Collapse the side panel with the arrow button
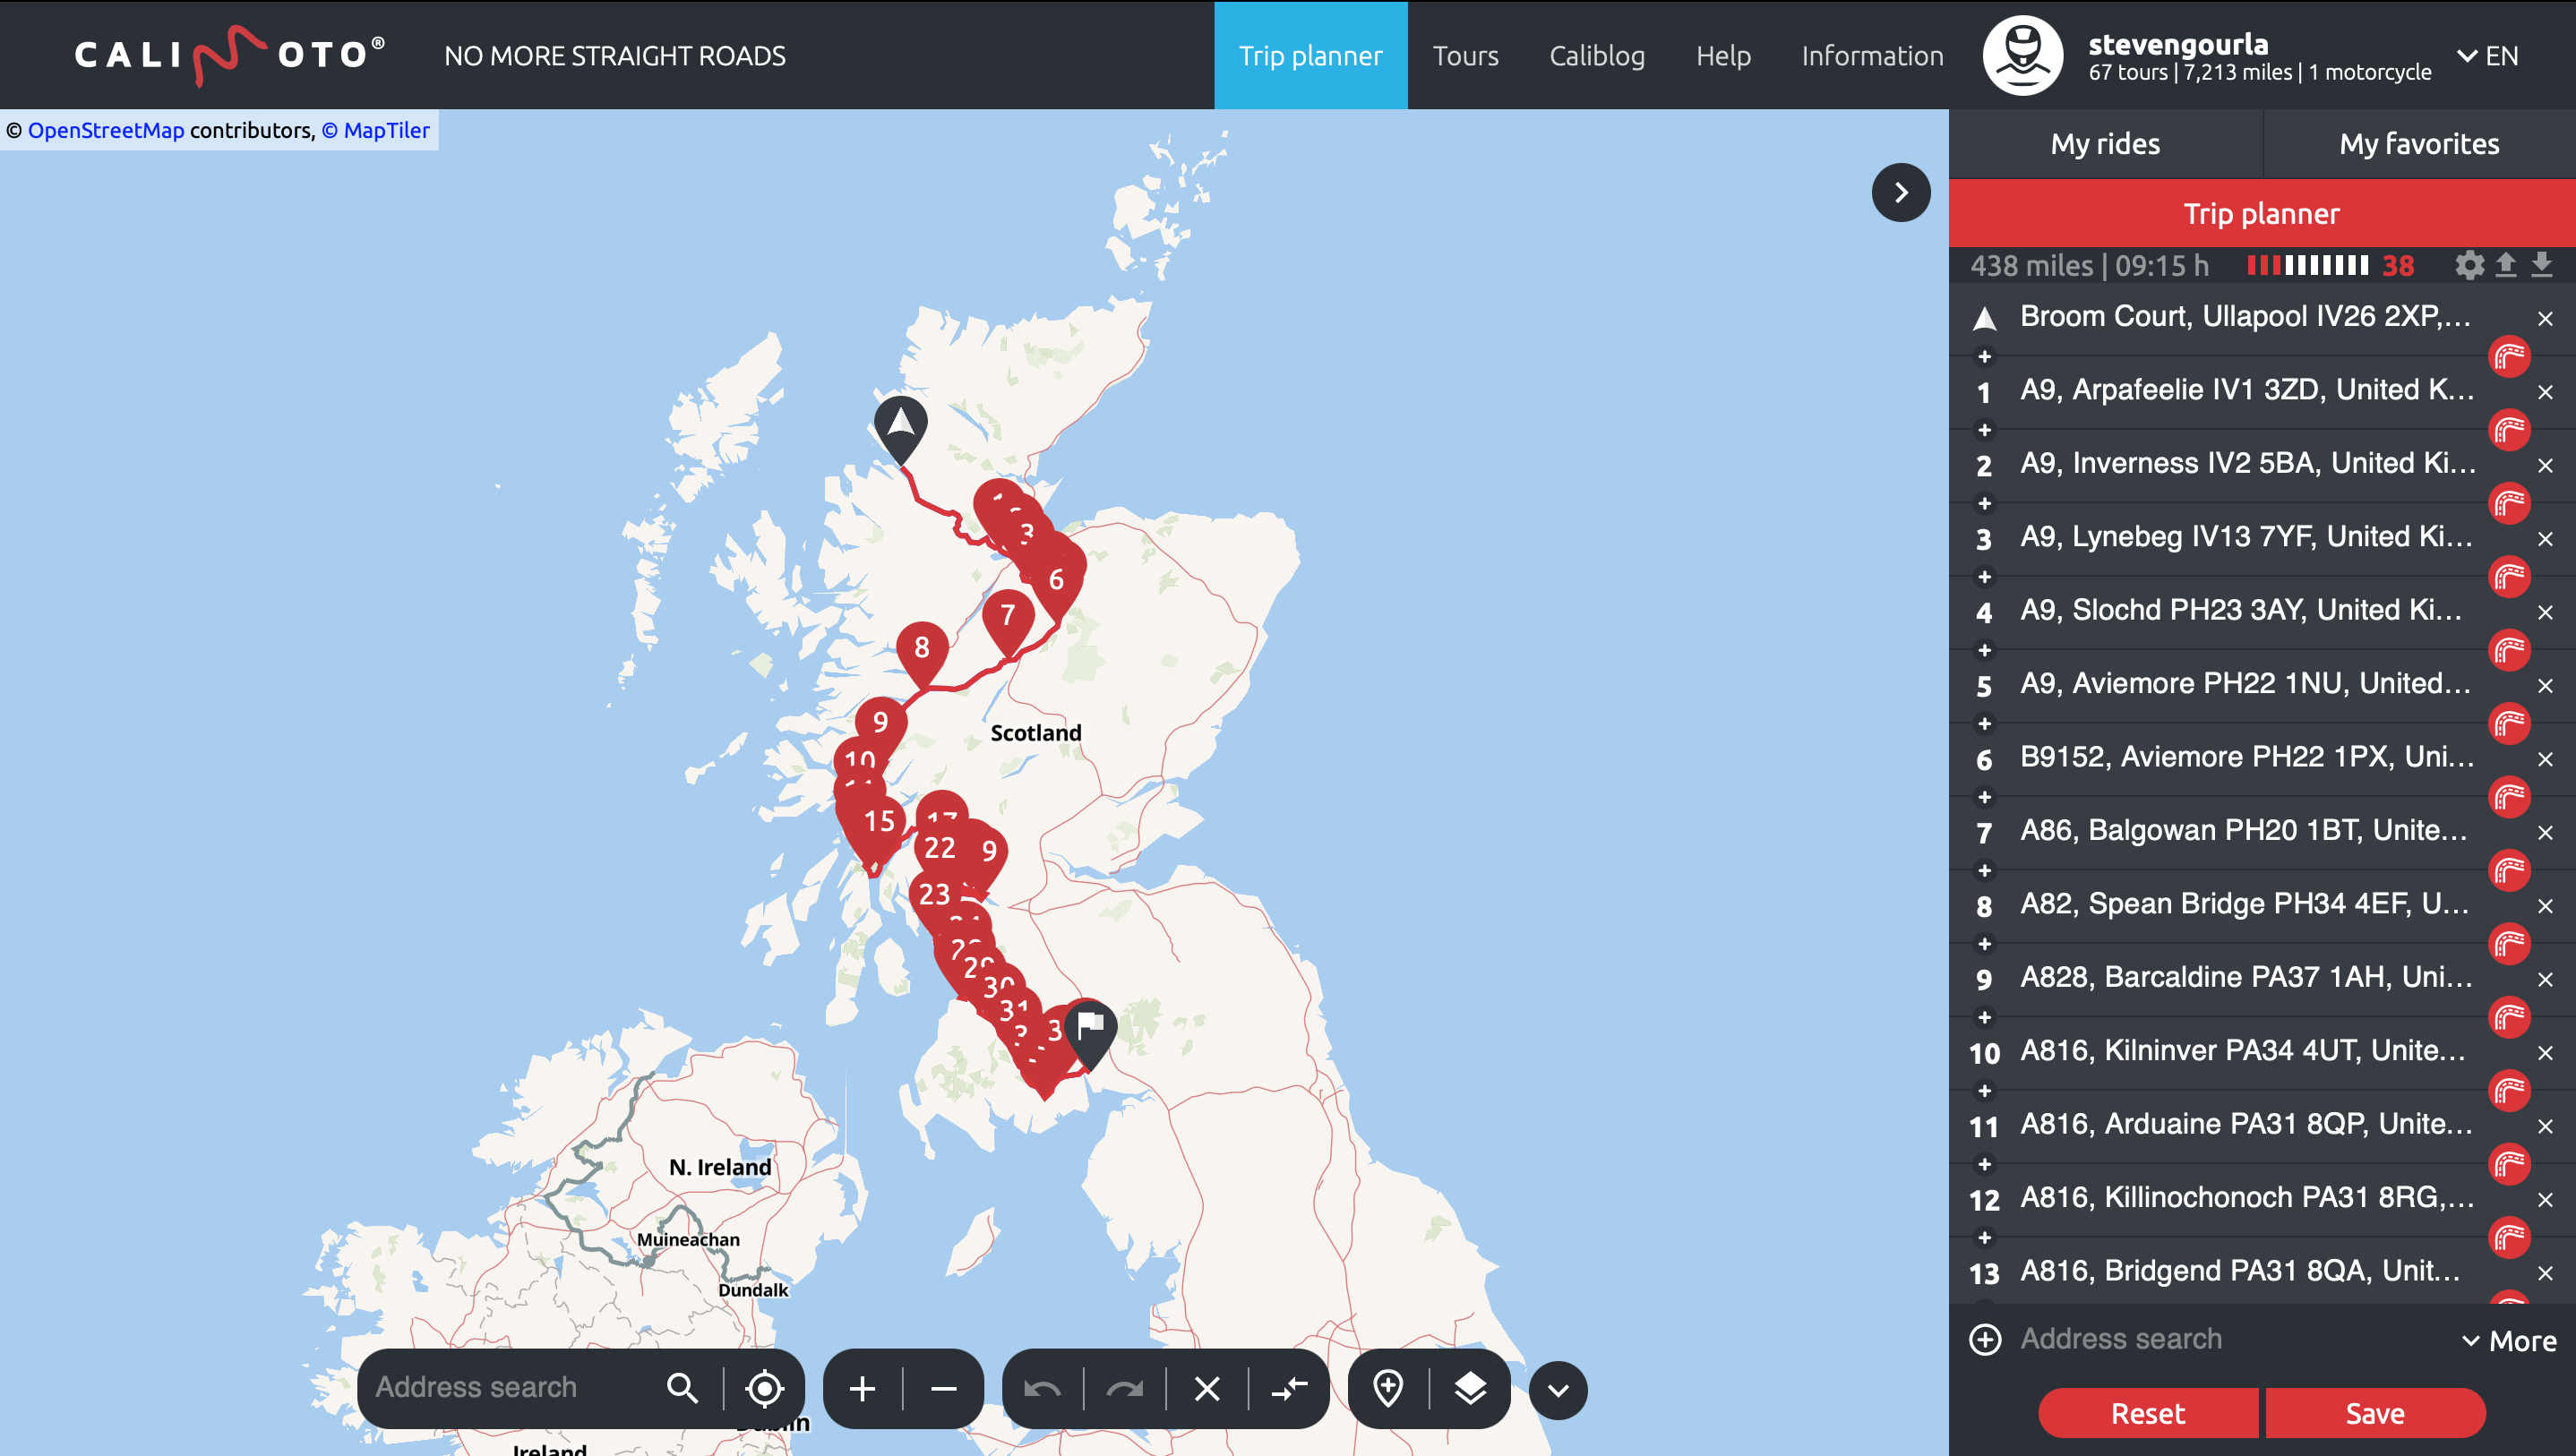The width and height of the screenshot is (2576, 1456). pyautogui.click(x=1901, y=192)
